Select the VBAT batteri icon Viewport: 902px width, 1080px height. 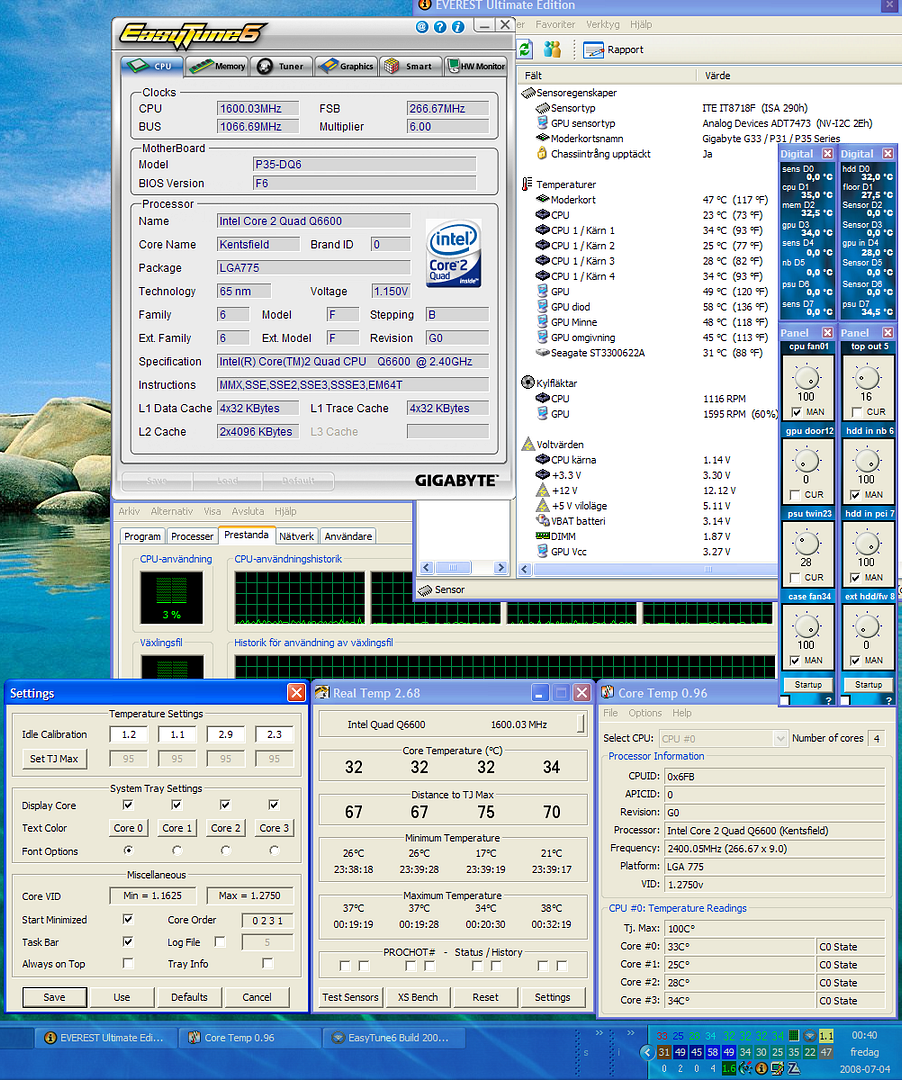[x=543, y=521]
